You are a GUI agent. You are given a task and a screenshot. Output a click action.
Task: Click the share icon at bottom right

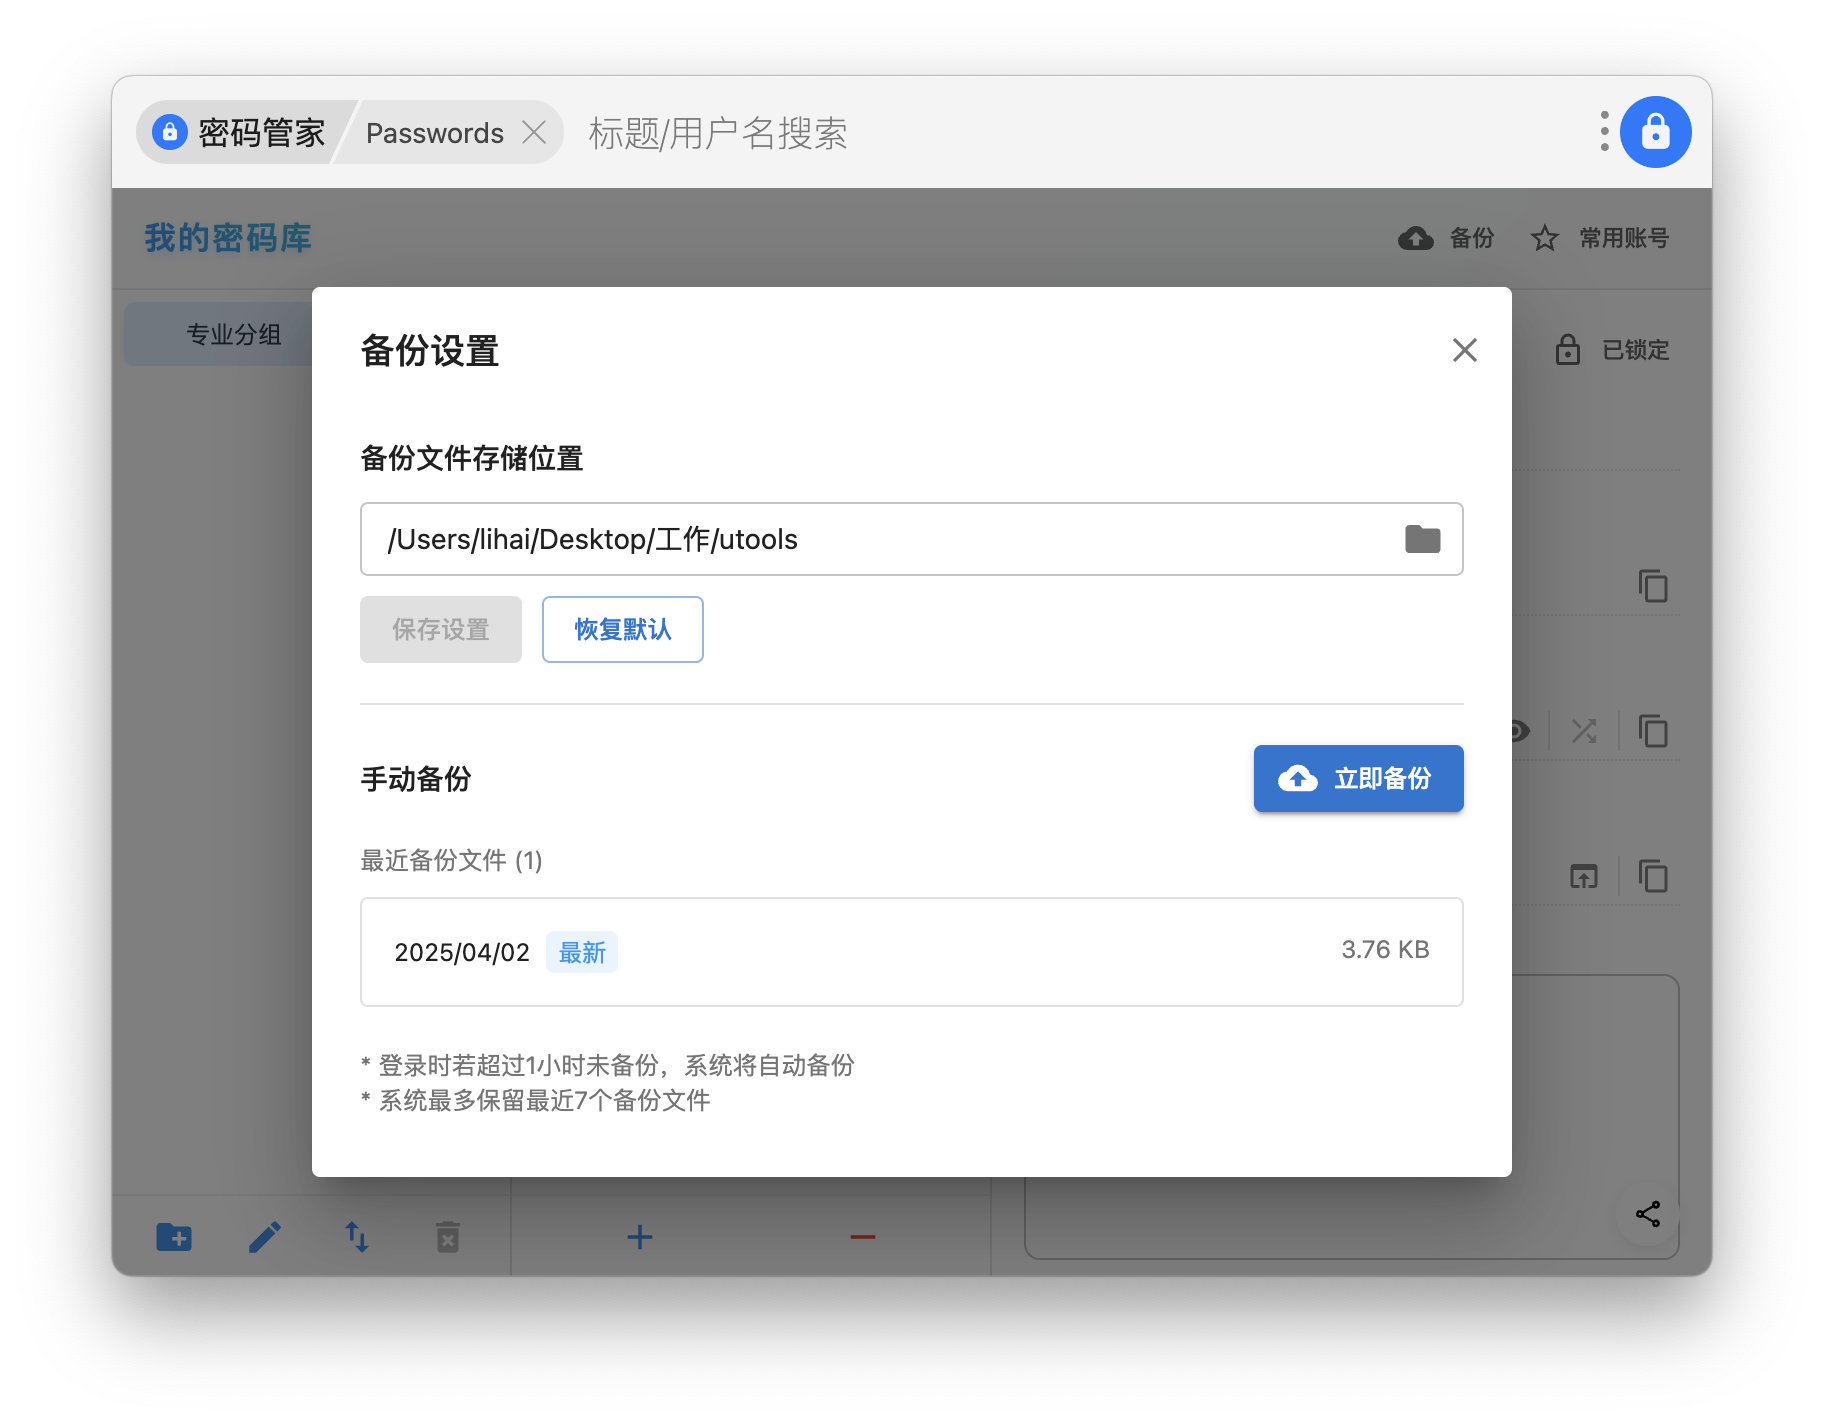coord(1648,1214)
